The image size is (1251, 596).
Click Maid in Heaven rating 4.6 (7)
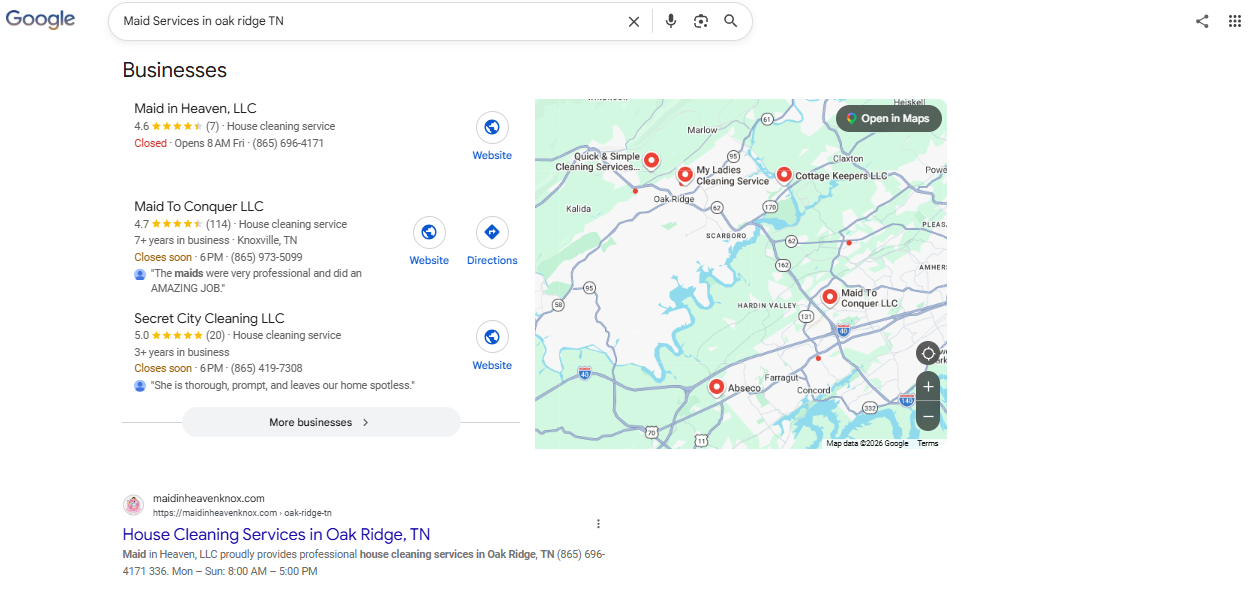176,126
